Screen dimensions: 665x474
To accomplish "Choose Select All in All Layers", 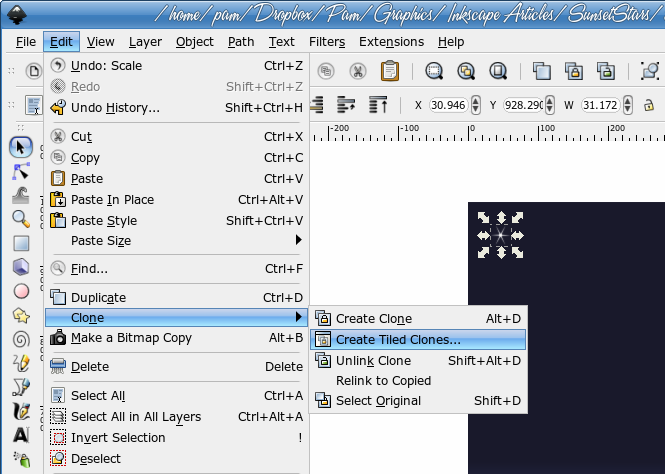I will [x=176, y=416].
